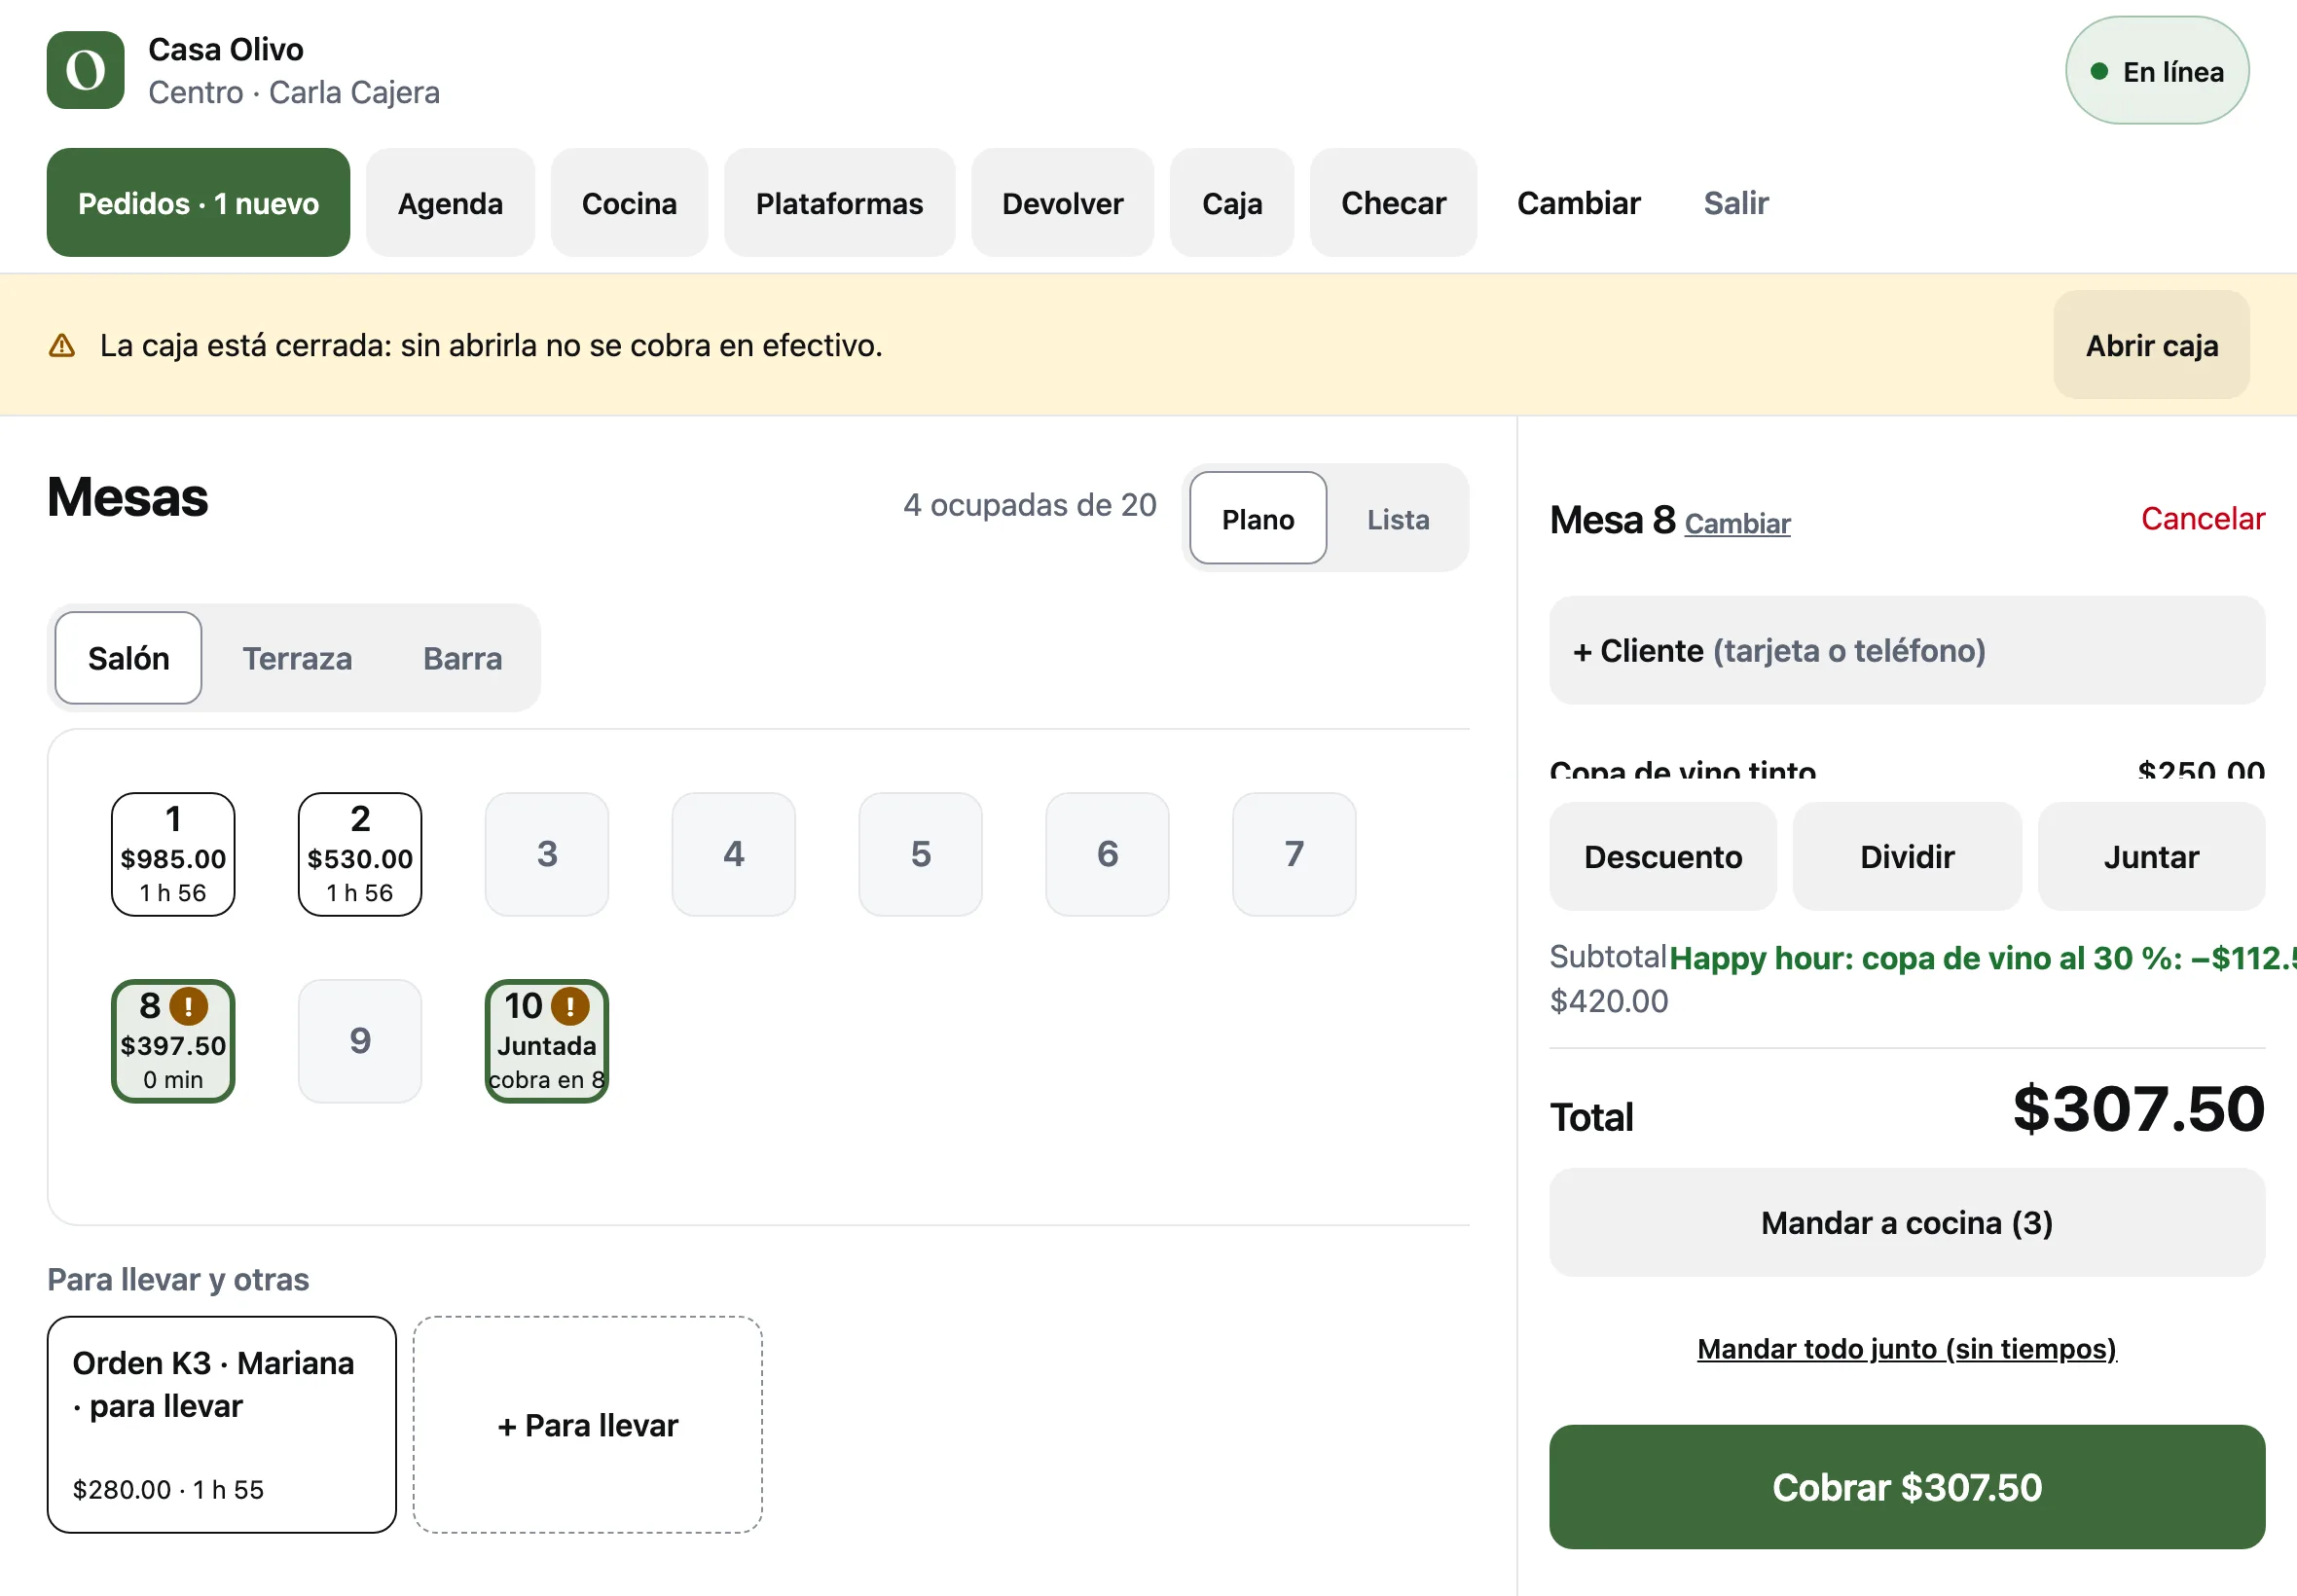Click the alert badge on table 10
2297x1596 pixels.
click(570, 1006)
